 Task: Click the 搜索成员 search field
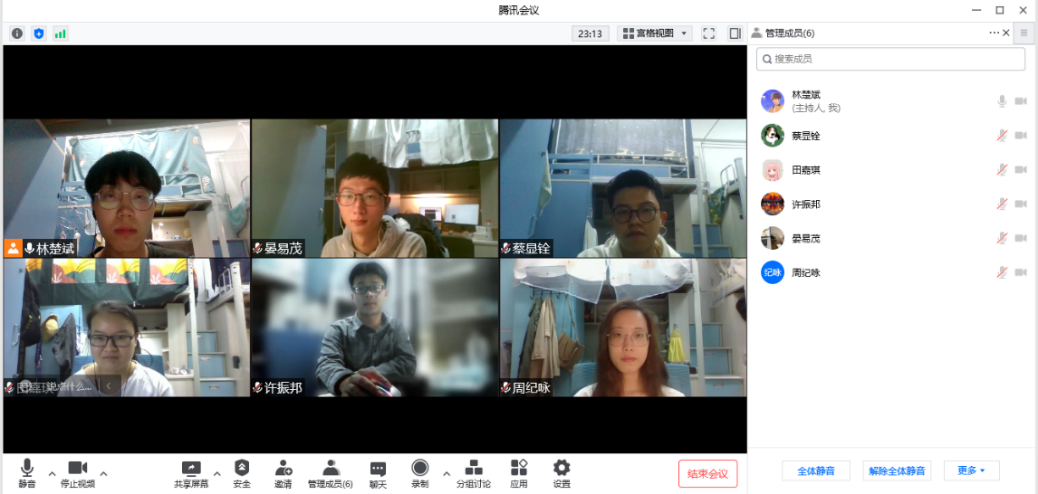[x=890, y=59]
